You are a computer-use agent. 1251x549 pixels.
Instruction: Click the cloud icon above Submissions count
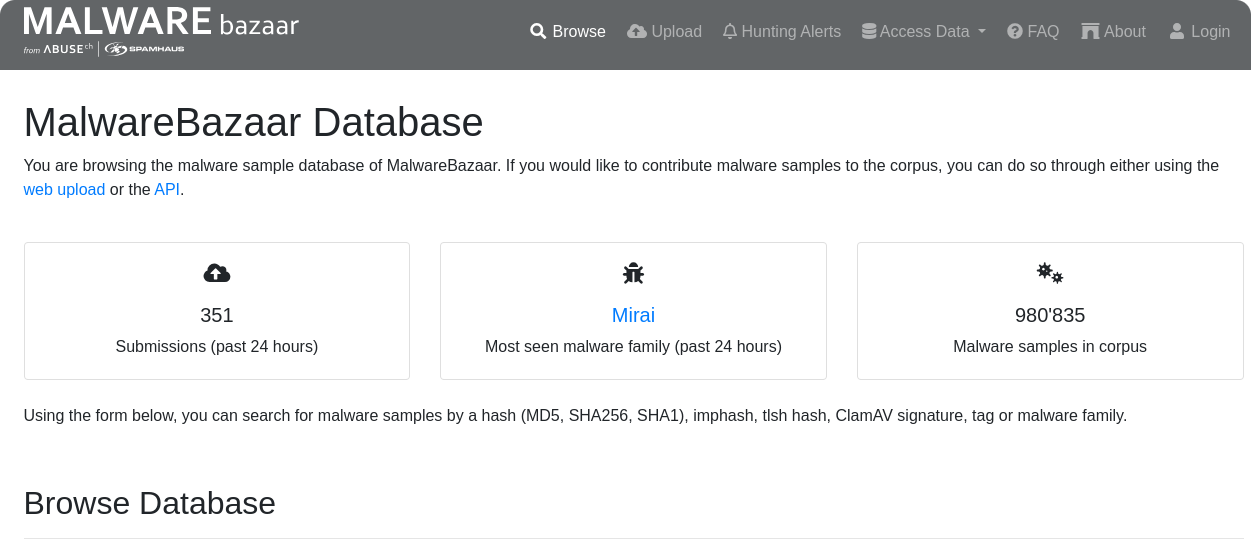(217, 273)
